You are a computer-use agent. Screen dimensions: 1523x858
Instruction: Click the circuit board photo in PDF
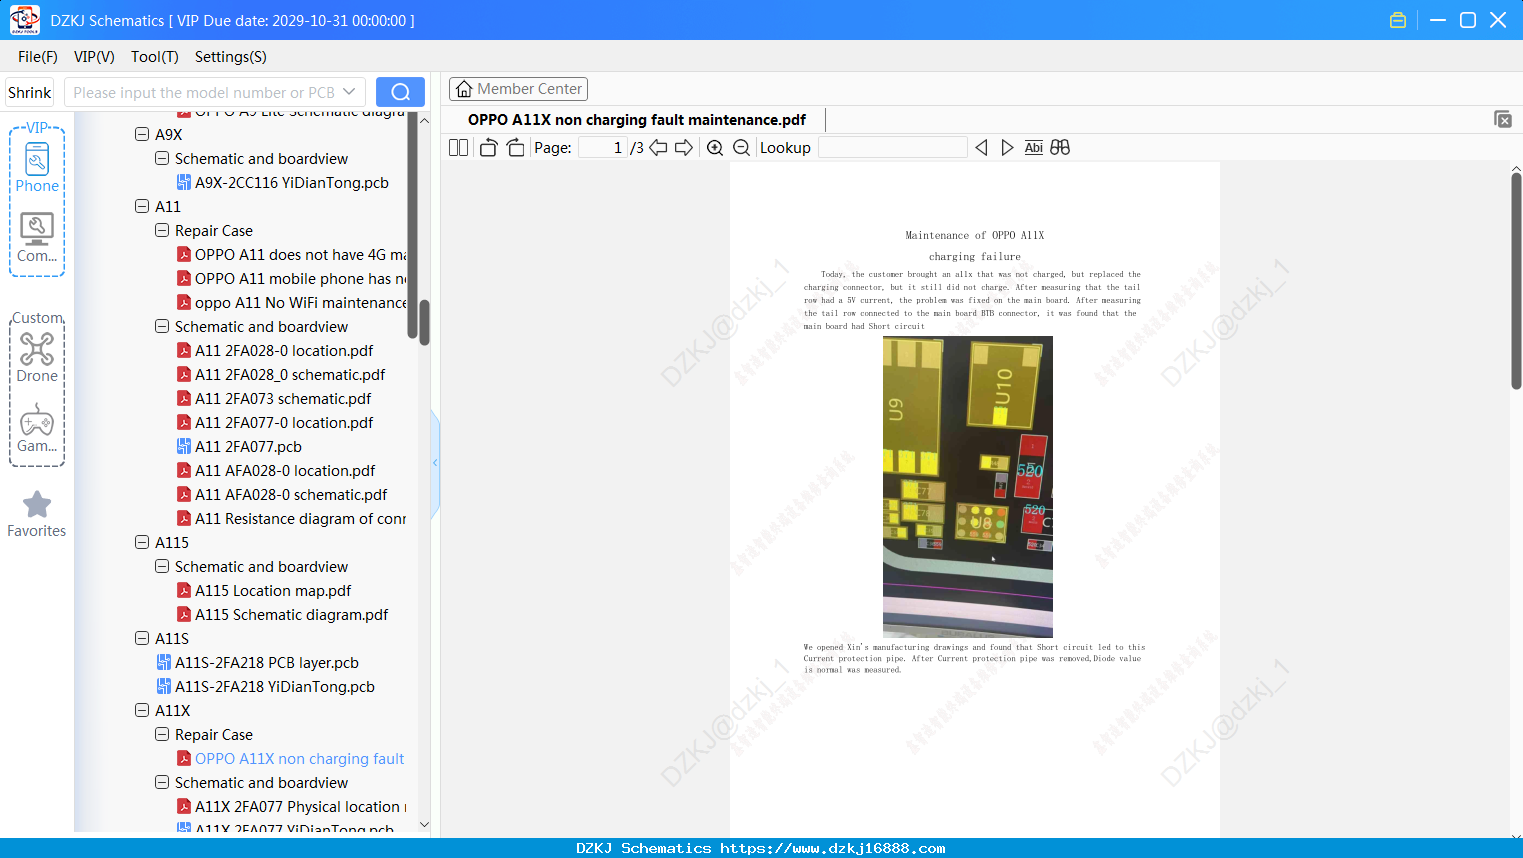point(968,486)
